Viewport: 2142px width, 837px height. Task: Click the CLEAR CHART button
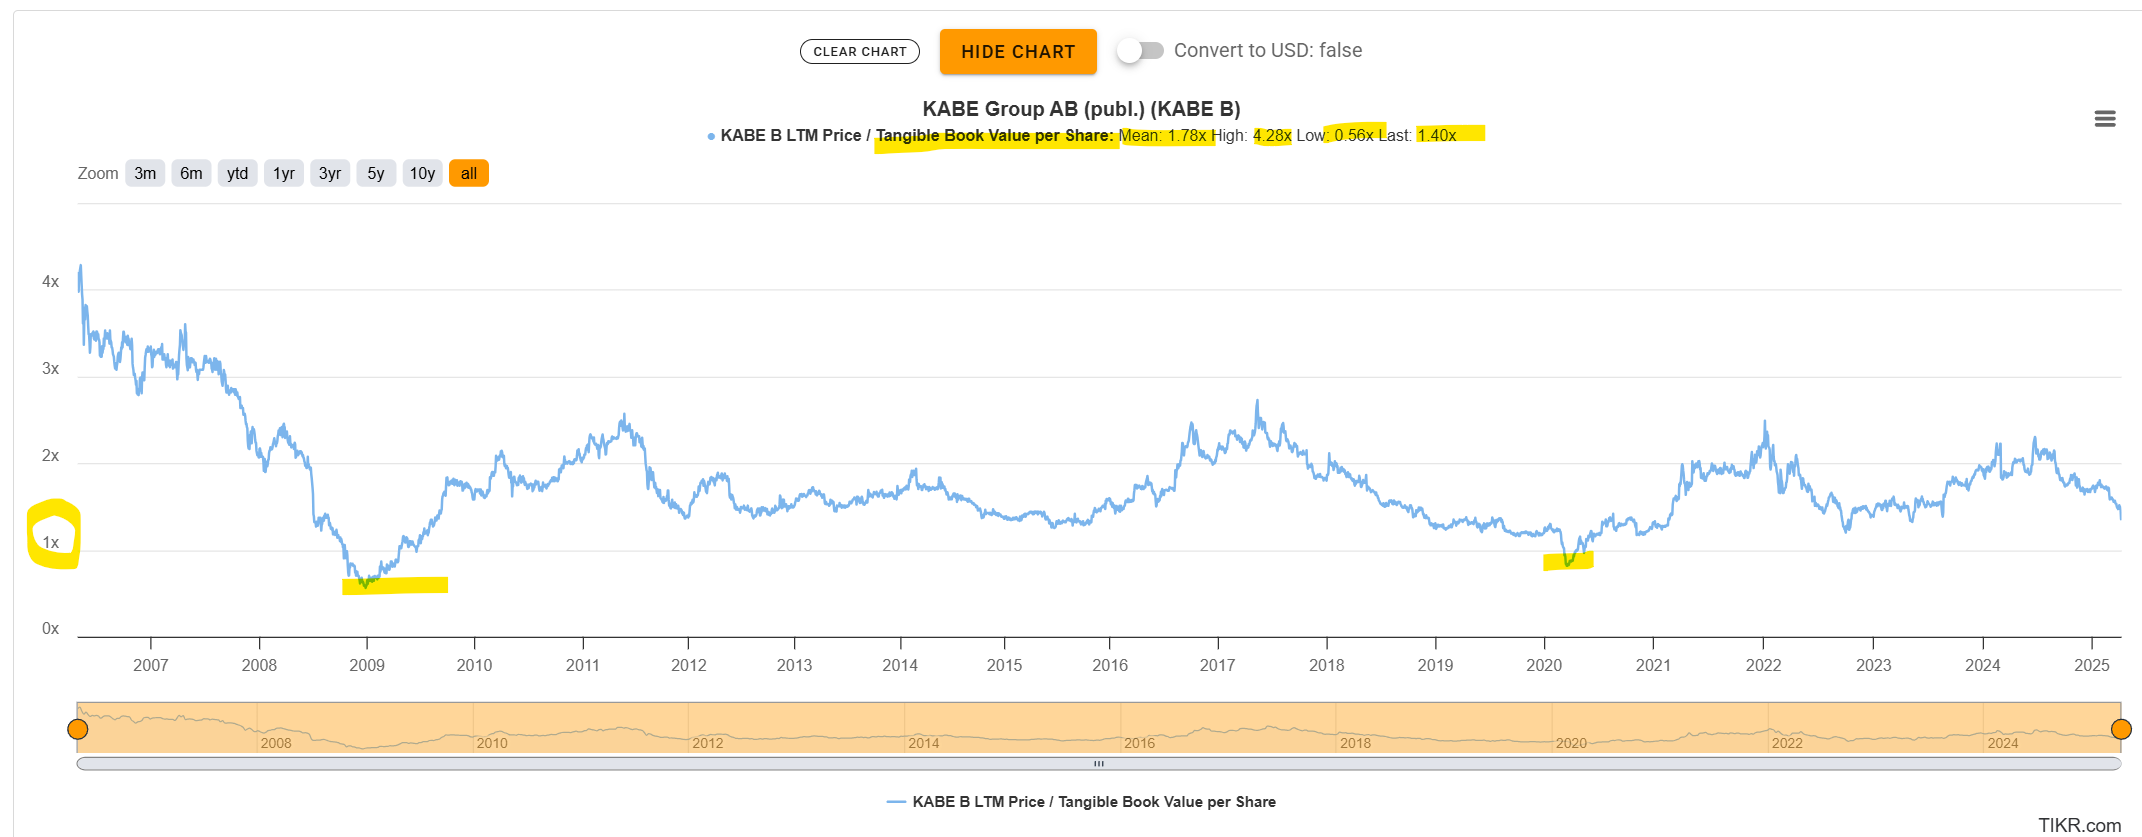tap(860, 51)
